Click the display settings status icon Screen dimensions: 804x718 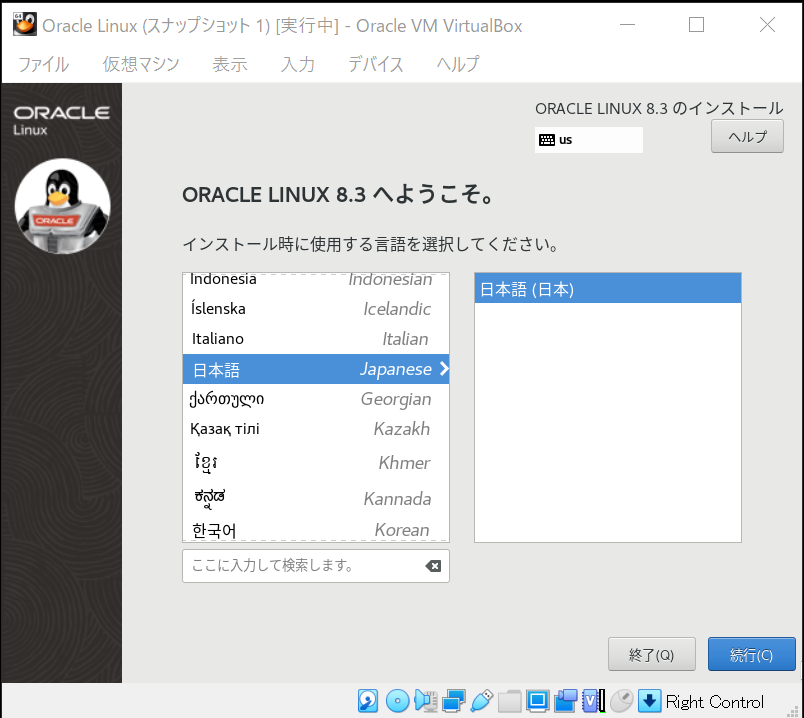pyautogui.click(x=538, y=701)
